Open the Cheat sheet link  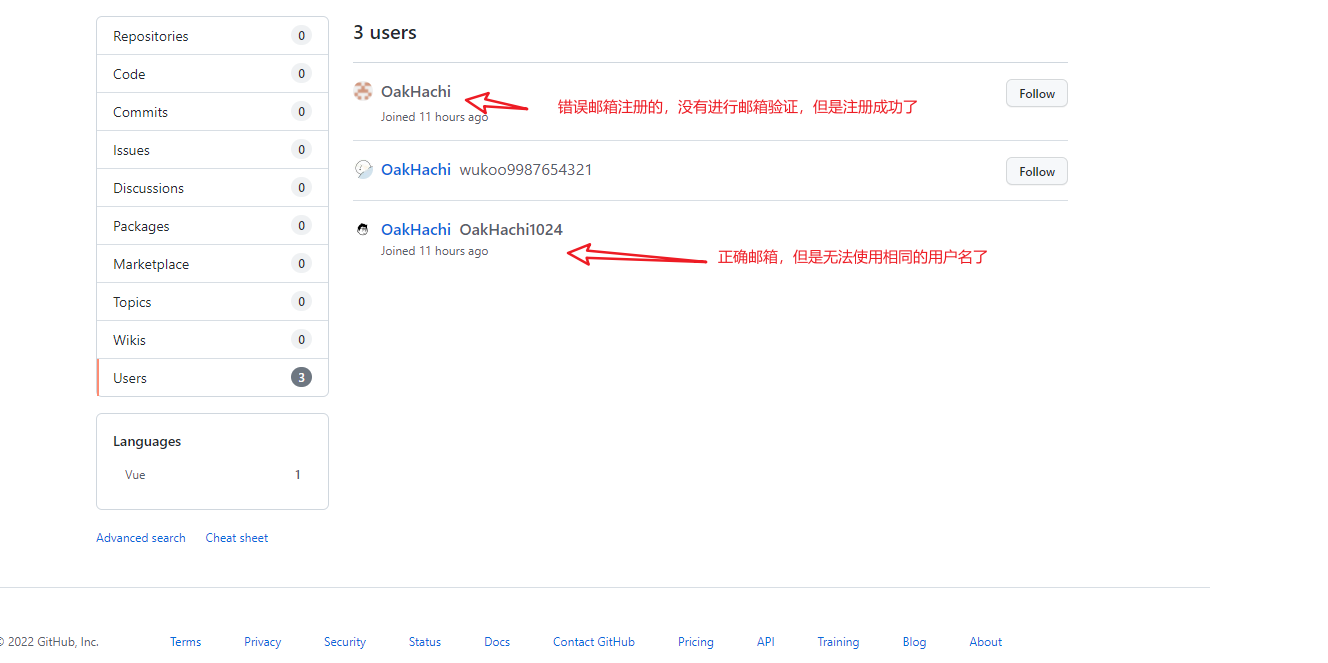237,538
